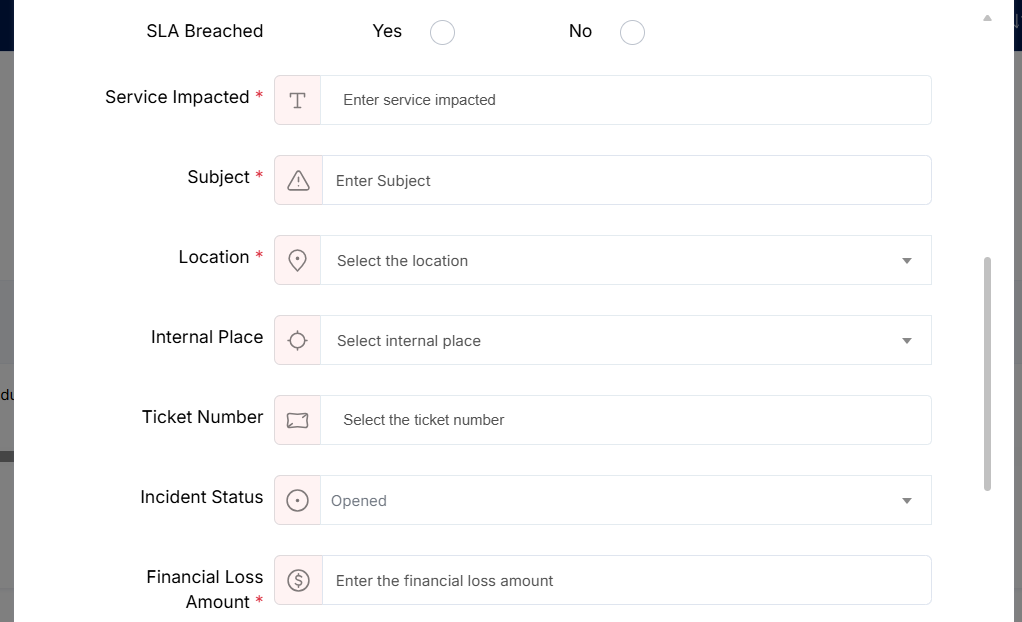Click the circle-dot icon beside Incident Status
This screenshot has width=1022, height=622.
[297, 501]
